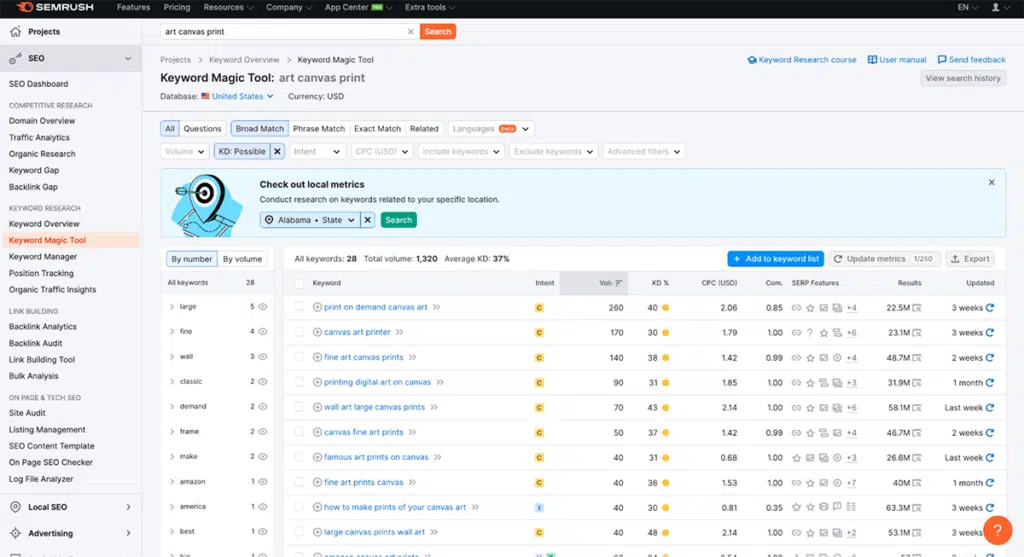Send feedback link
The image size is (1024, 557).
[971, 59]
